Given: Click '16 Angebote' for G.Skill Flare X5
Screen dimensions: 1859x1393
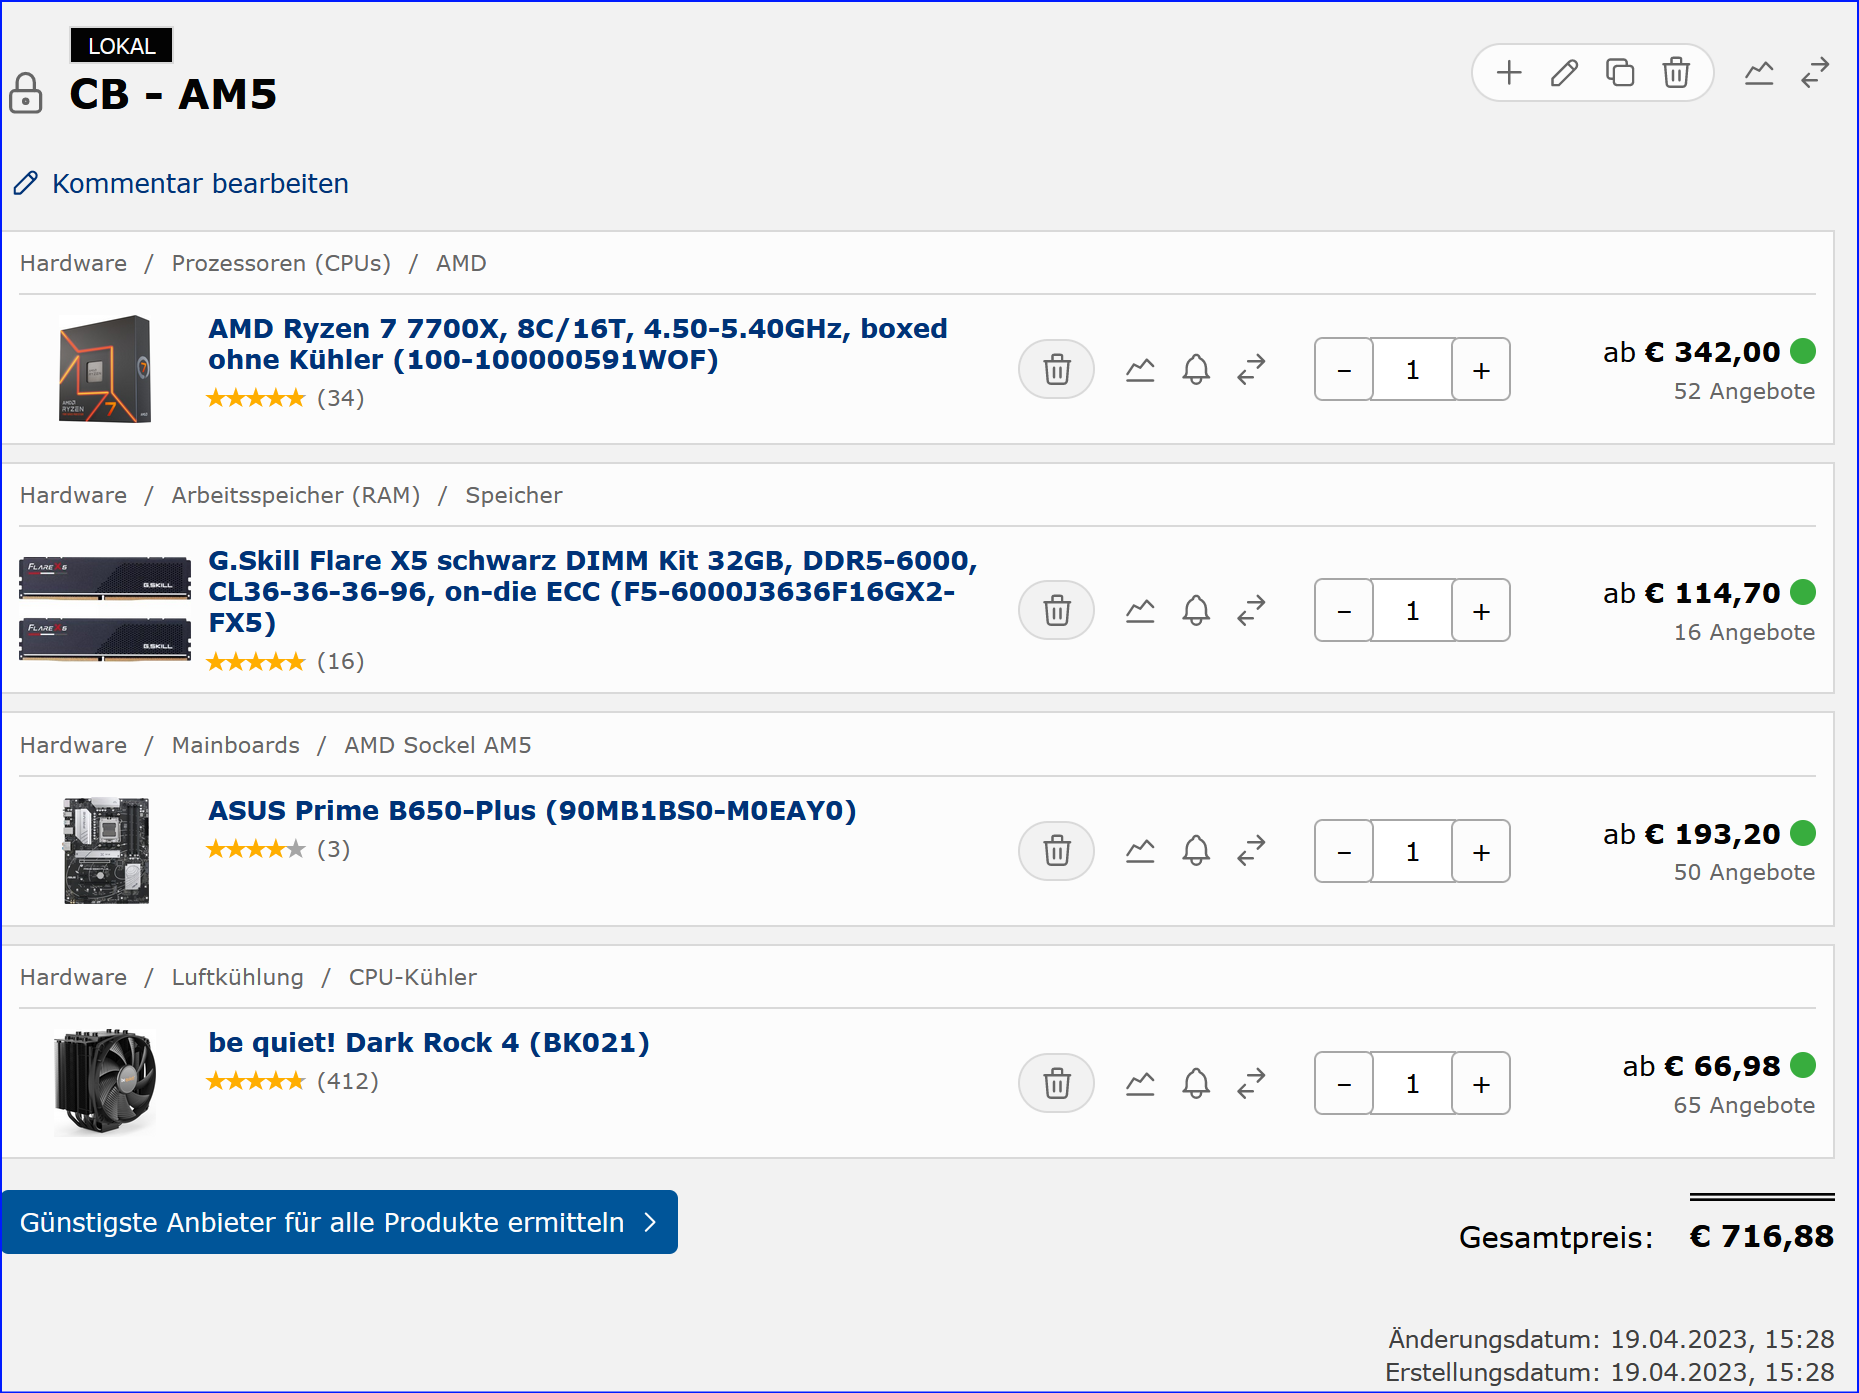Looking at the screenshot, I should tap(1744, 632).
